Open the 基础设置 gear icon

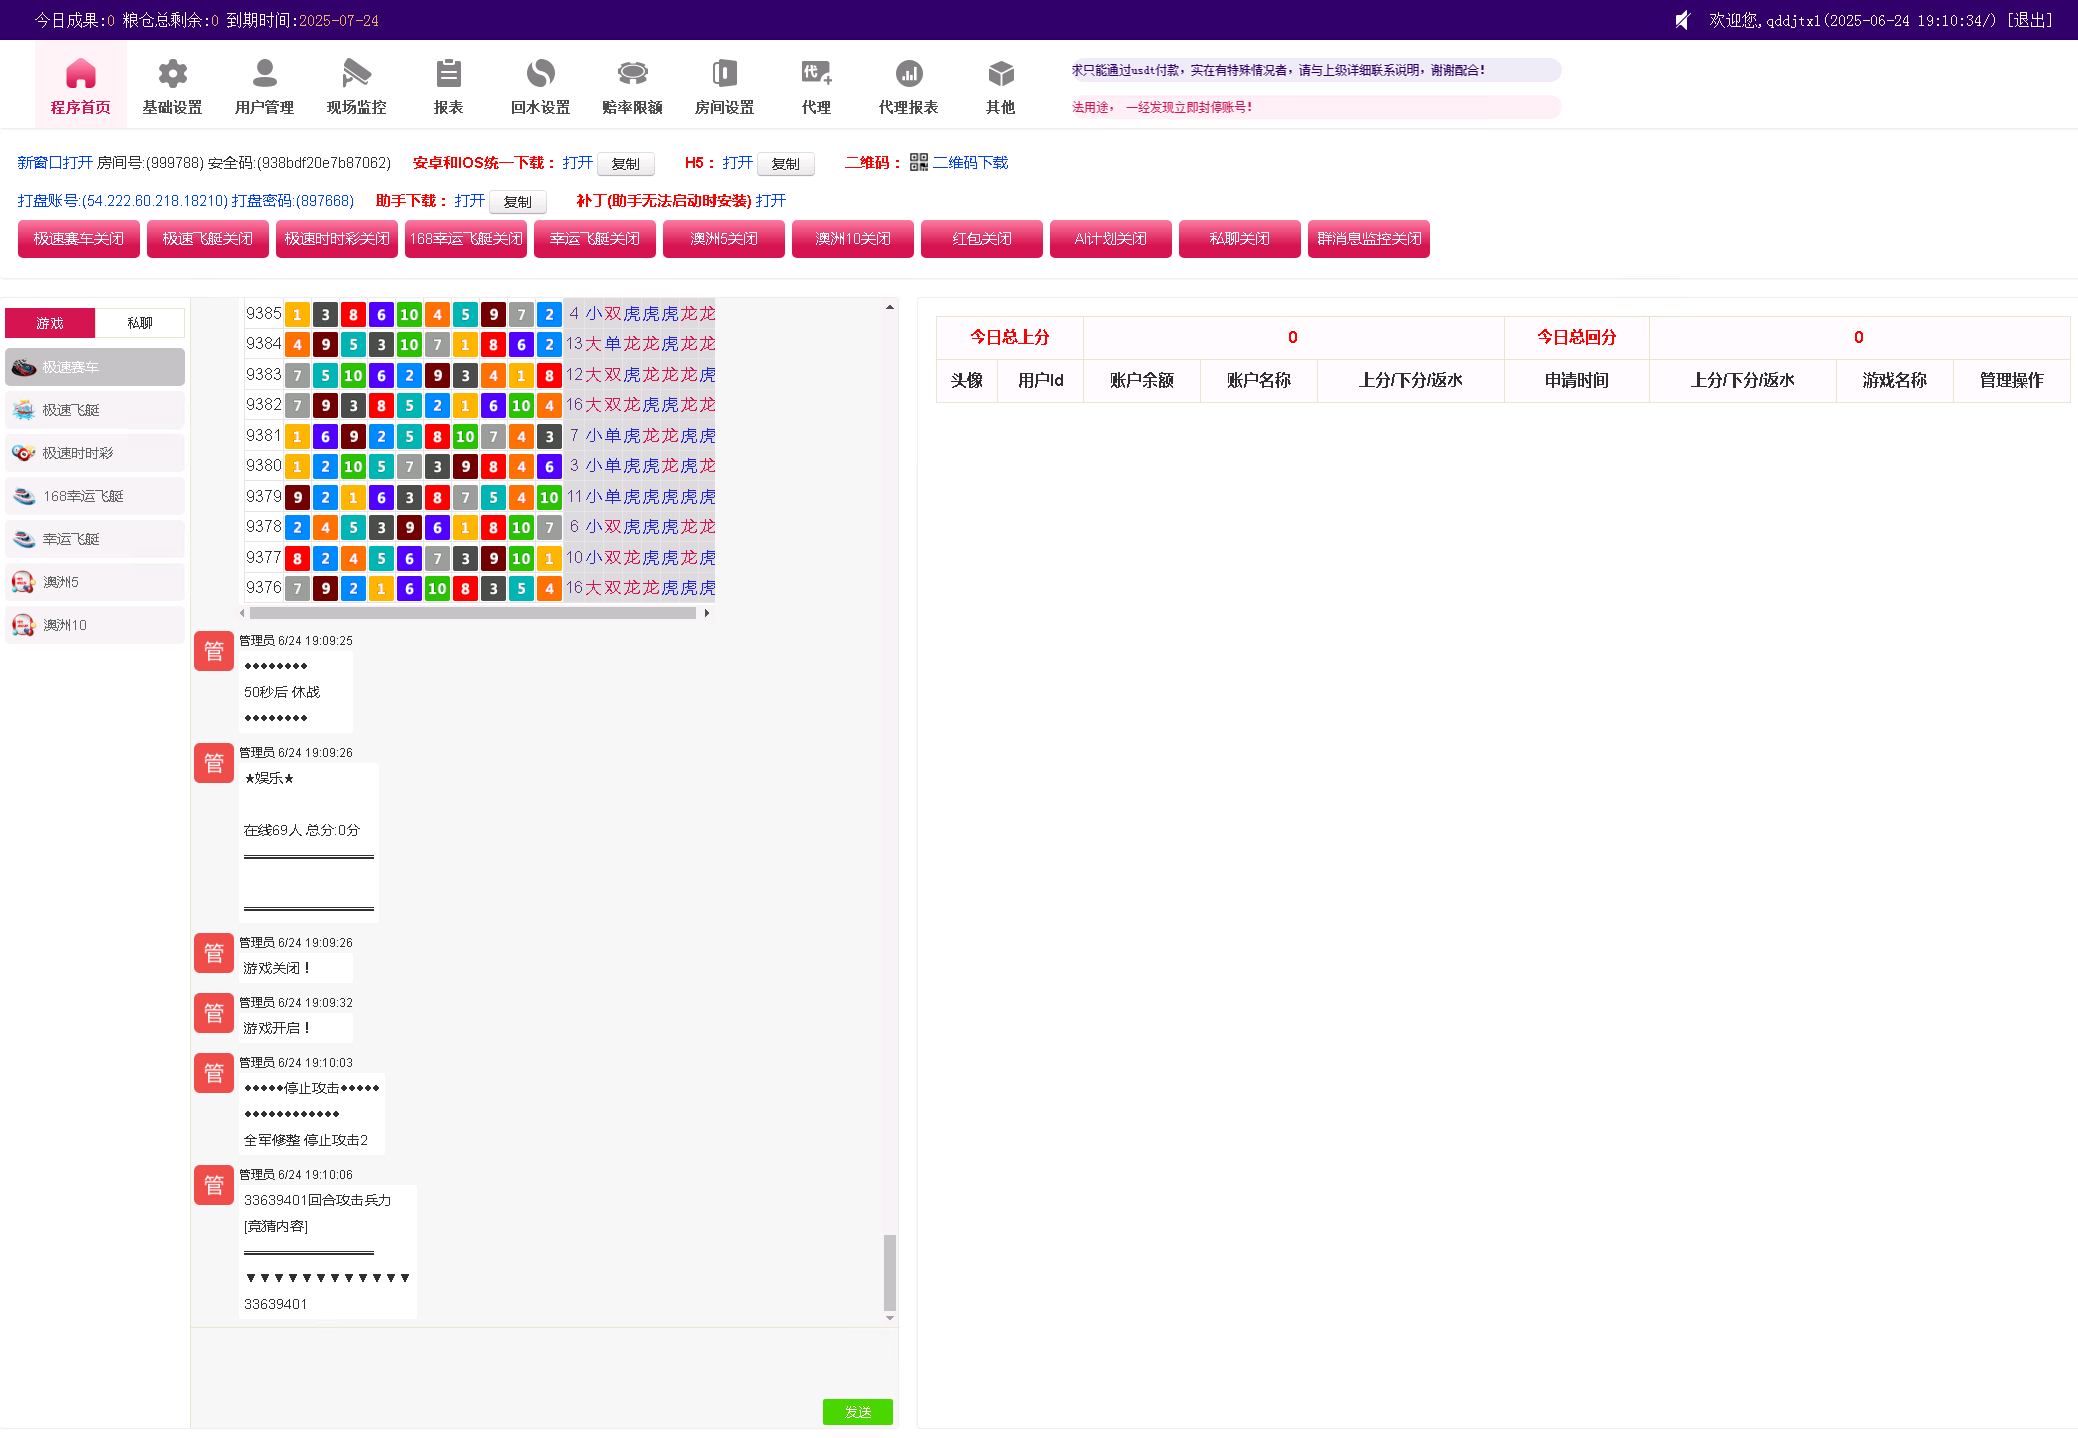pos(172,74)
